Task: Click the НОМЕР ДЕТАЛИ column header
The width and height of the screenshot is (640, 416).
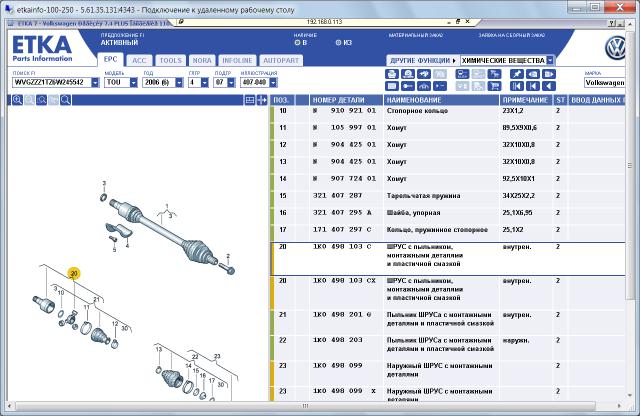Action: point(346,100)
